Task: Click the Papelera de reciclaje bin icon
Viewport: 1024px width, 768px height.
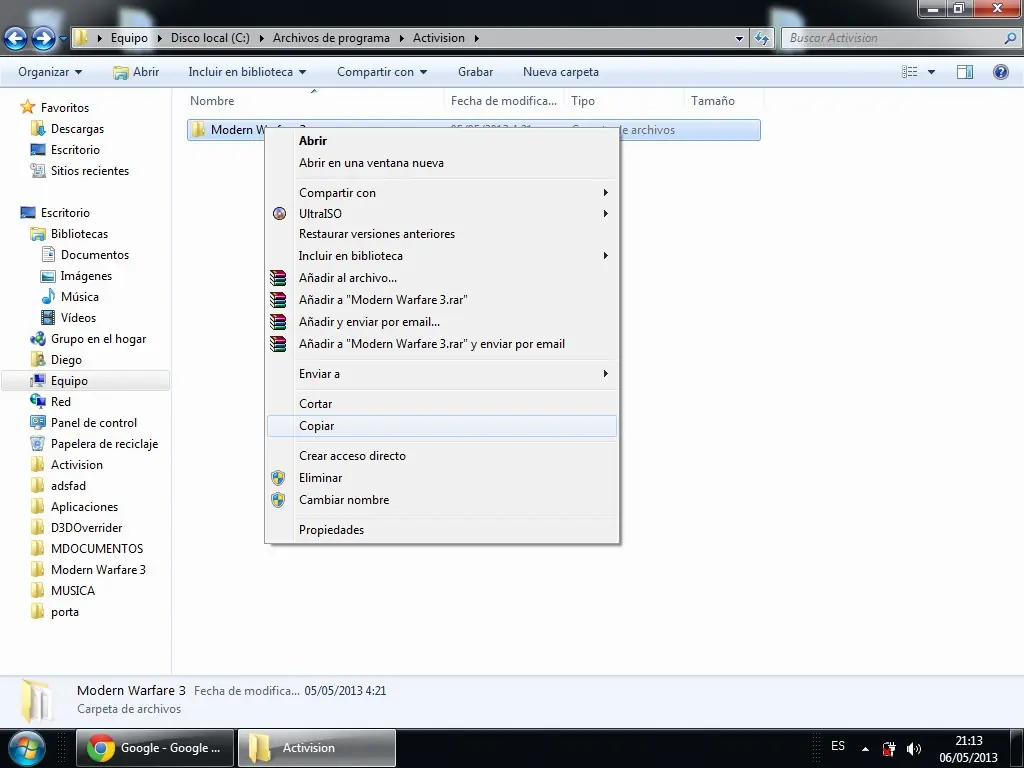Action: 38,444
